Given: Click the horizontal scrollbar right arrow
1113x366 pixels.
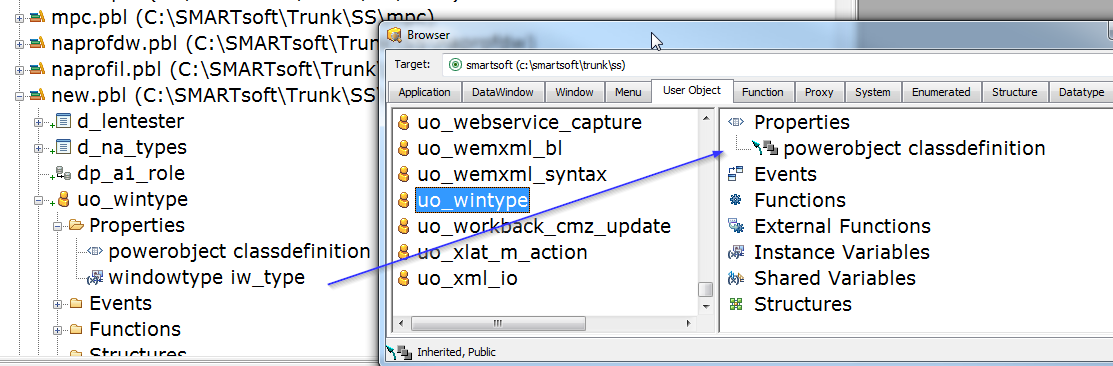Looking at the screenshot, I should [688, 323].
